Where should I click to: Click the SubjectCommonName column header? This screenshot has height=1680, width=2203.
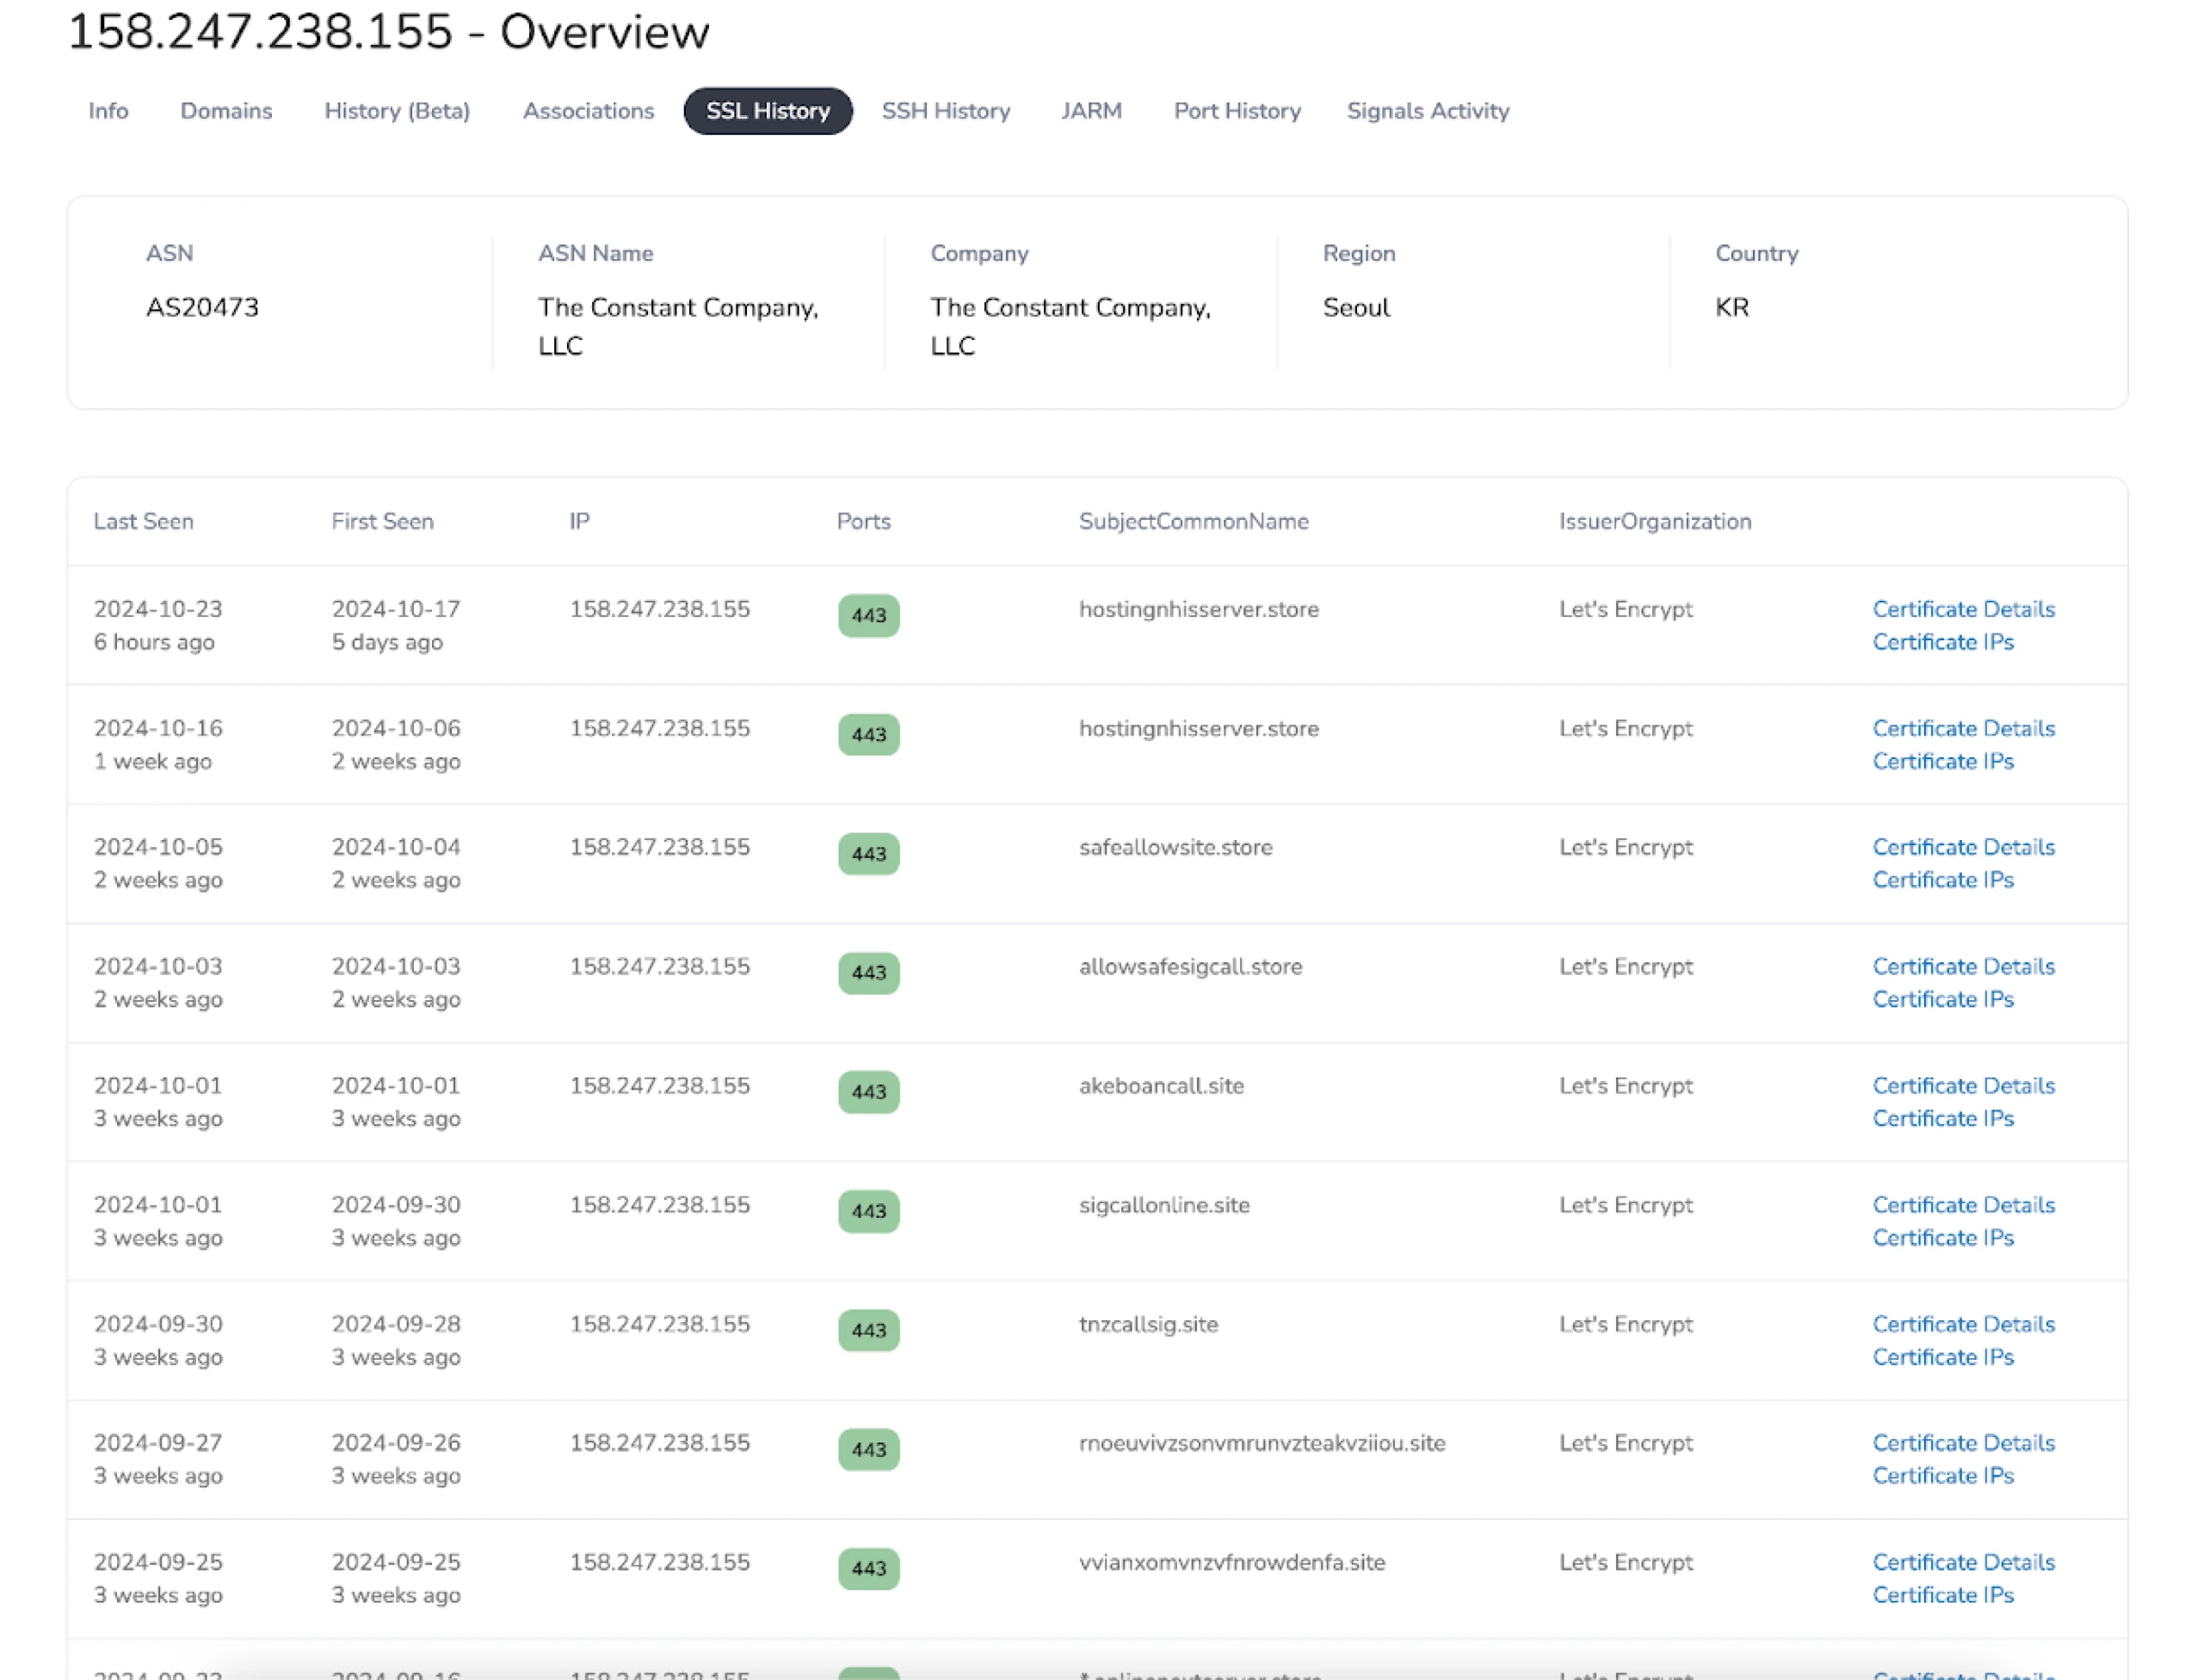[1194, 521]
